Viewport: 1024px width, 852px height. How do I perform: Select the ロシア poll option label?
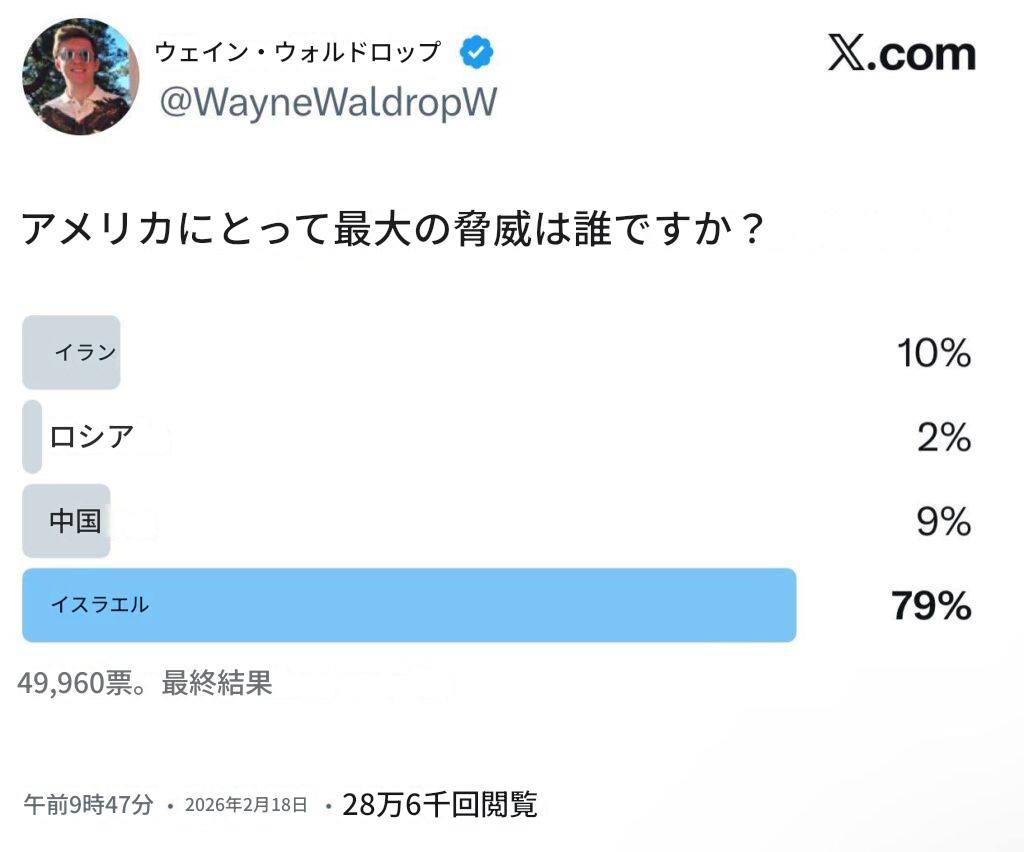91,437
